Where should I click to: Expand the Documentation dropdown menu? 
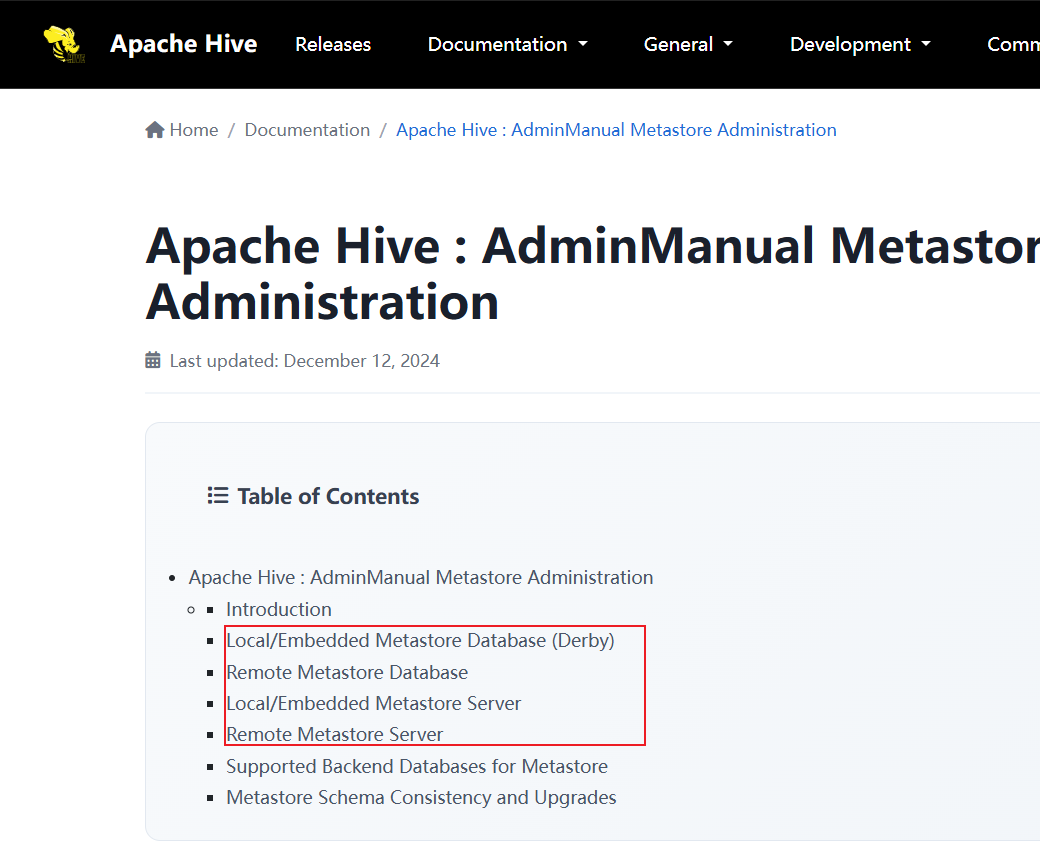pos(507,44)
